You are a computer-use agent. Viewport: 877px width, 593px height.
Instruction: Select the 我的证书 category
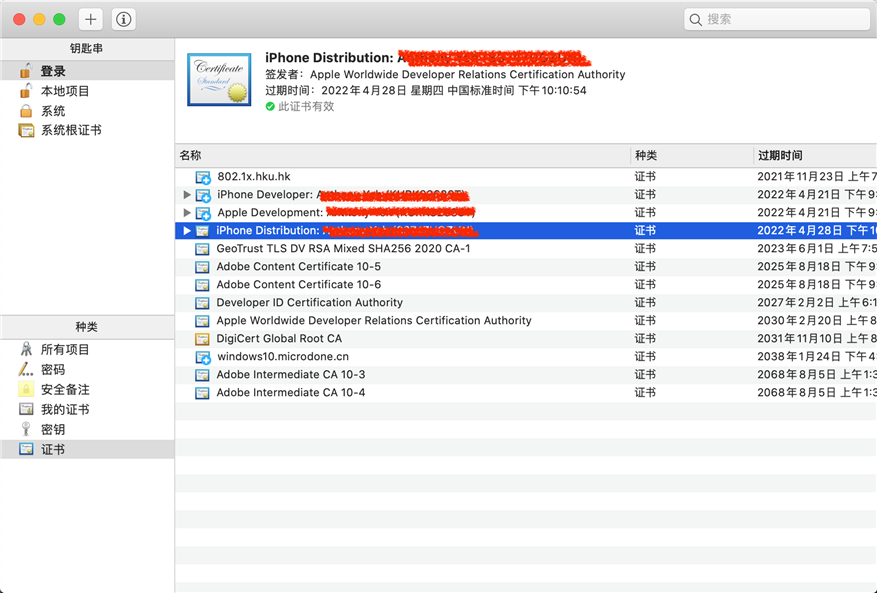point(87,410)
